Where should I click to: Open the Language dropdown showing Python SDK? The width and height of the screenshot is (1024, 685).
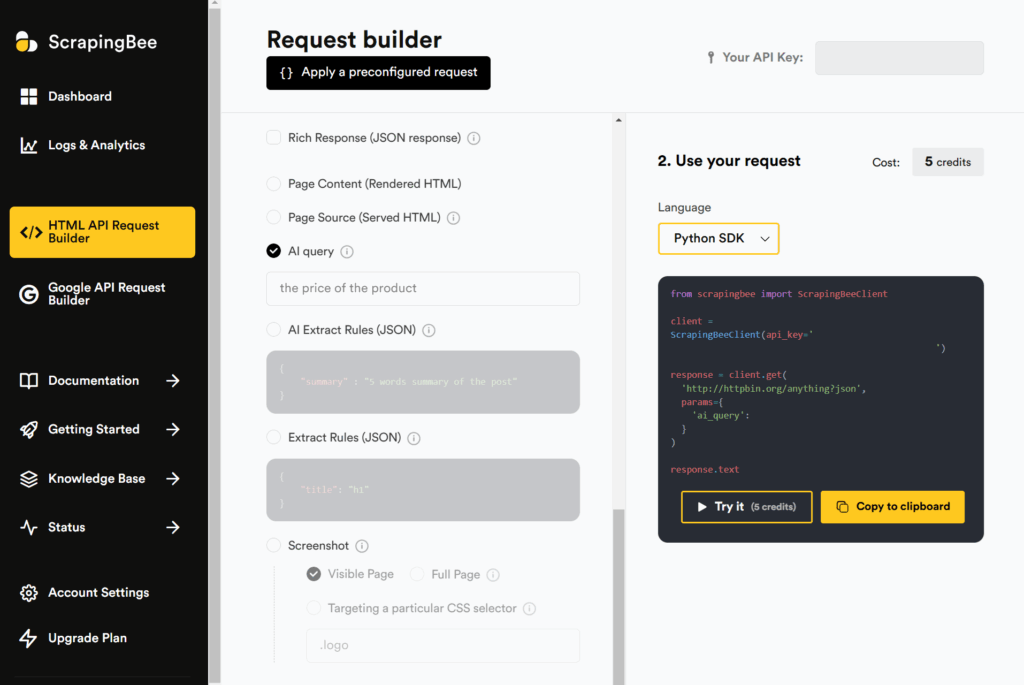pos(718,238)
